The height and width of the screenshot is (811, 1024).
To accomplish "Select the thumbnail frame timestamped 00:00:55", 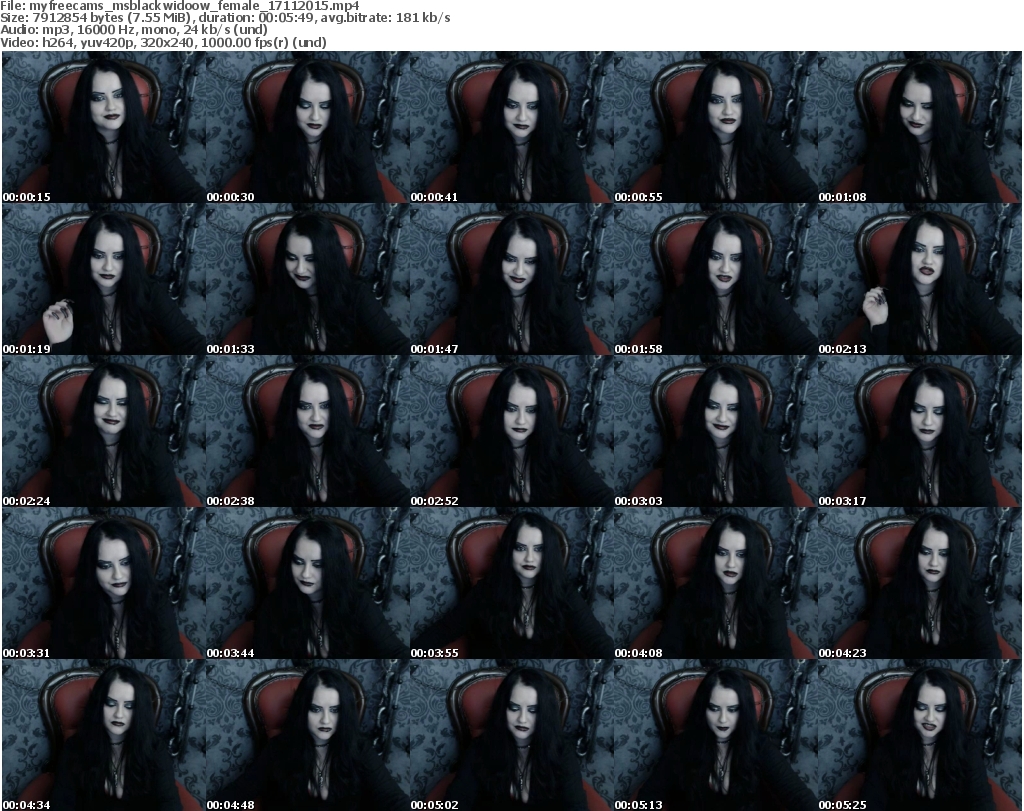I will tap(715, 127).
